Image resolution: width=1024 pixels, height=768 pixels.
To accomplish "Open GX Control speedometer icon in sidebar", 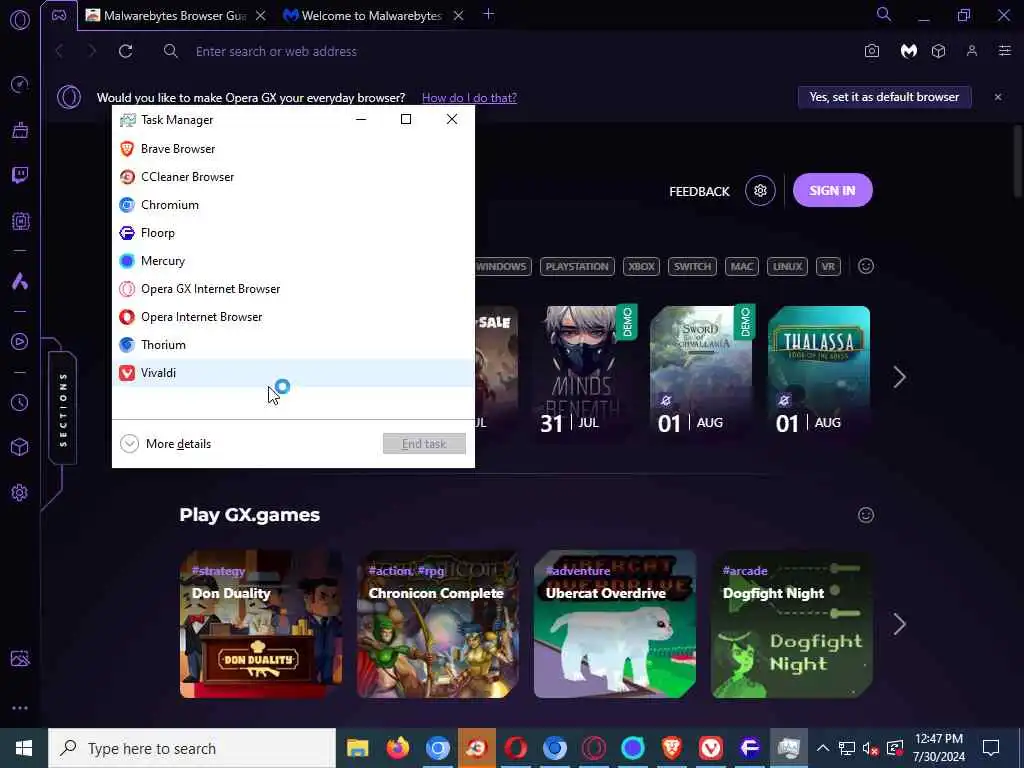I will [20, 84].
